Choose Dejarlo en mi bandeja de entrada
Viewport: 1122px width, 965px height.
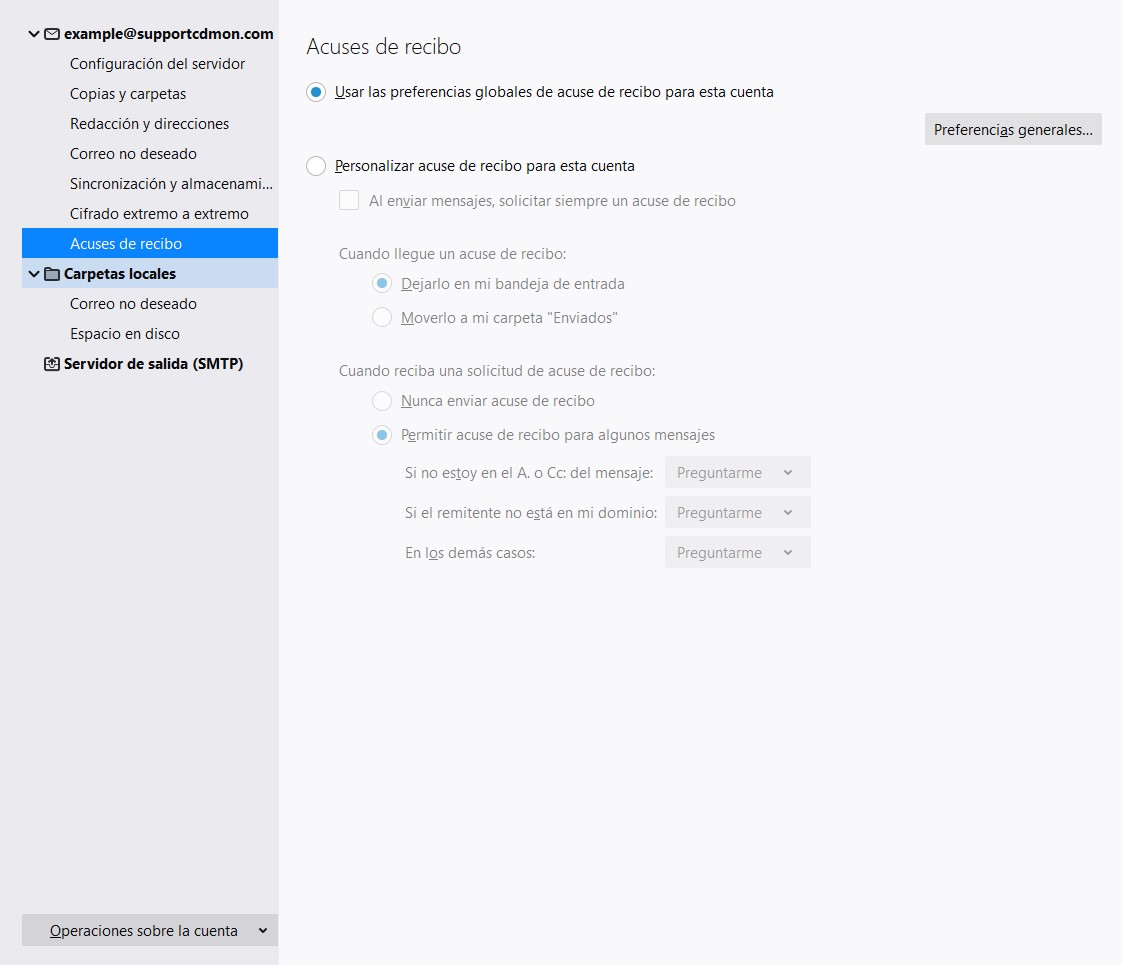click(x=382, y=284)
